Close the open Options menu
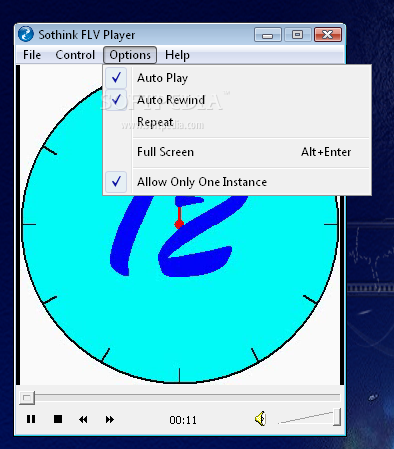 coord(130,55)
